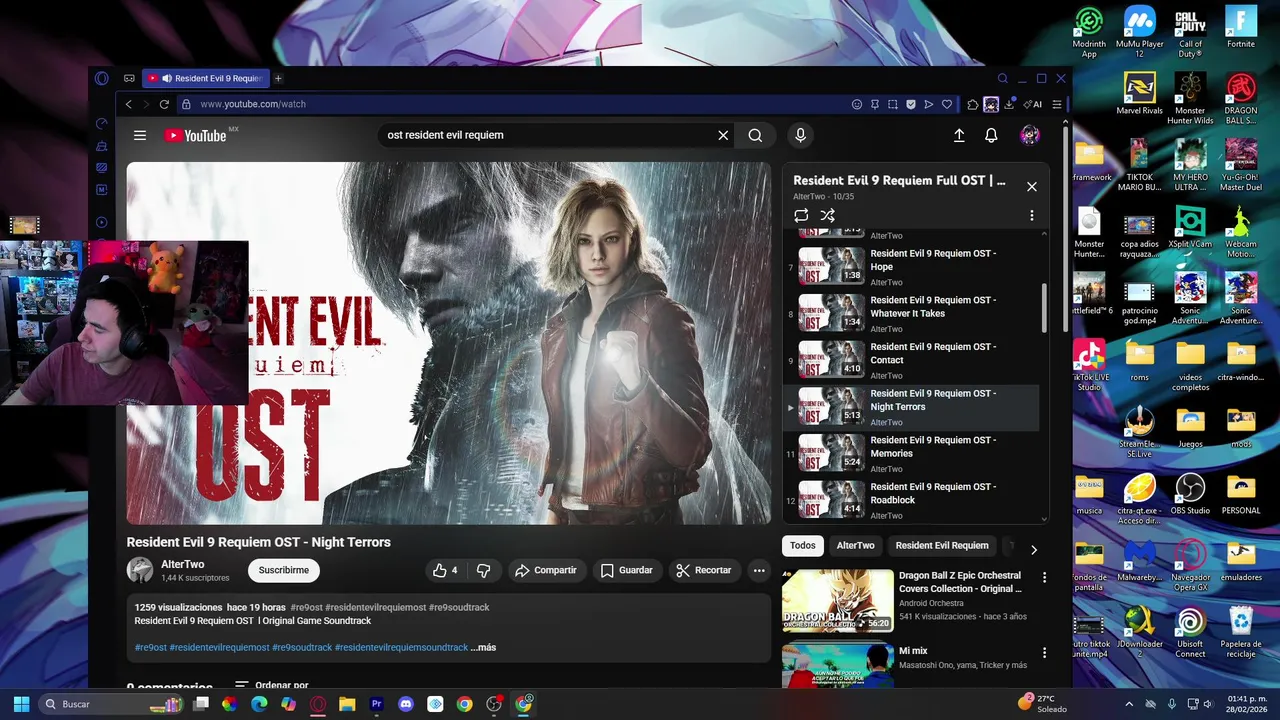Screen dimensions: 1280x720
Task: Toggle playlist shuffle
Action: pos(827,215)
